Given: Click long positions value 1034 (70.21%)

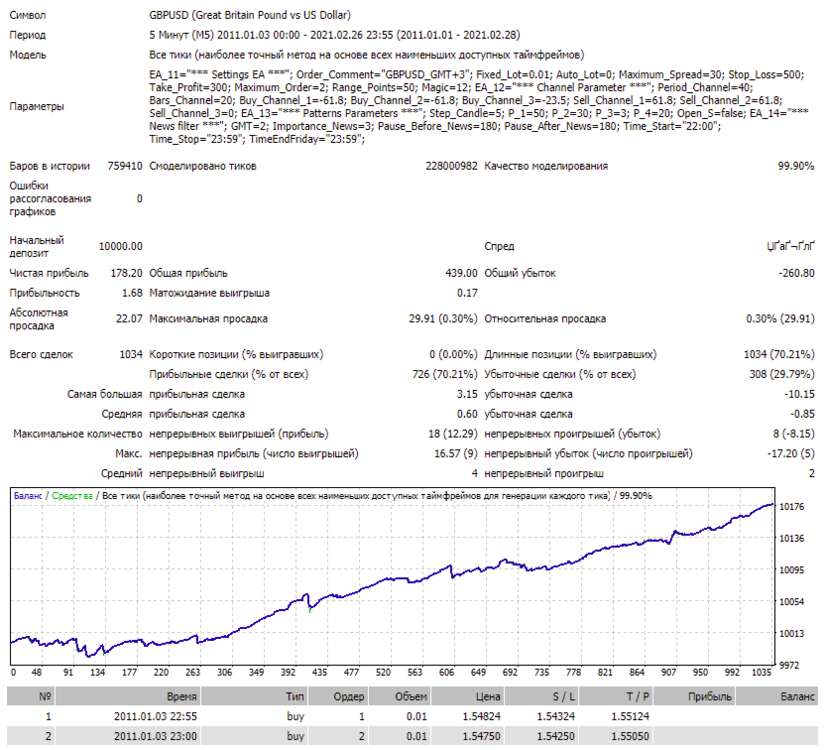Looking at the screenshot, I should [779, 355].
